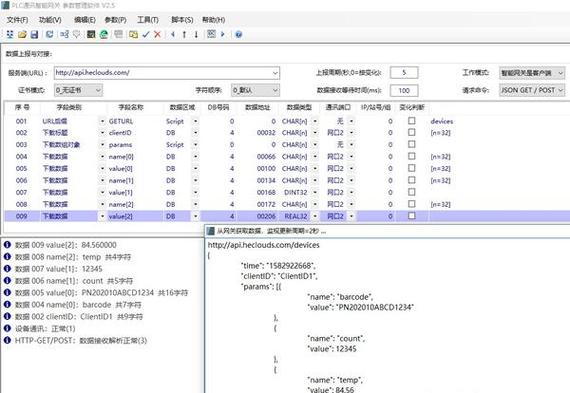Image resolution: width=570 pixels, height=393 pixels.
Task: Click the blue checkmark toolbar icon
Action: [146, 35]
